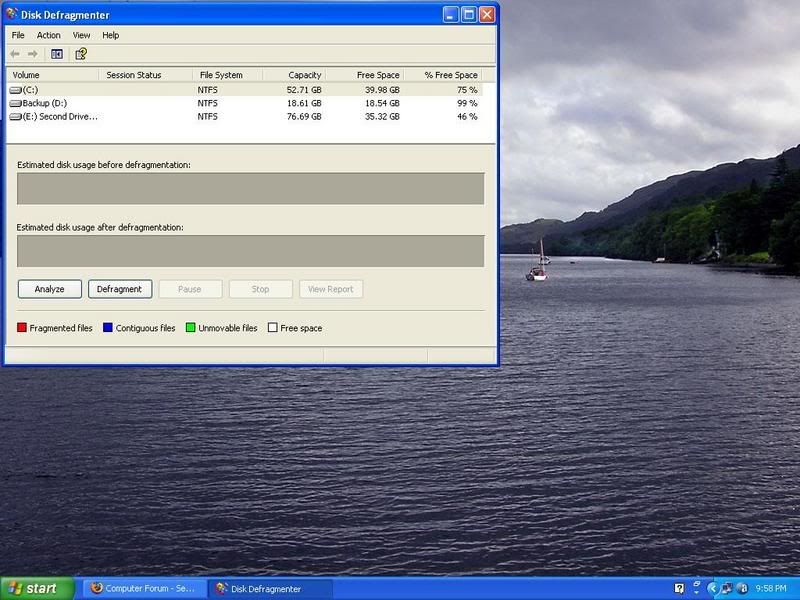Open the File menu
Viewport: 800px width, 600px height.
click(x=18, y=35)
